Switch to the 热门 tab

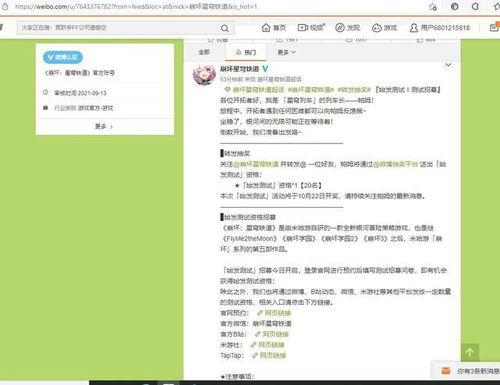(246, 52)
